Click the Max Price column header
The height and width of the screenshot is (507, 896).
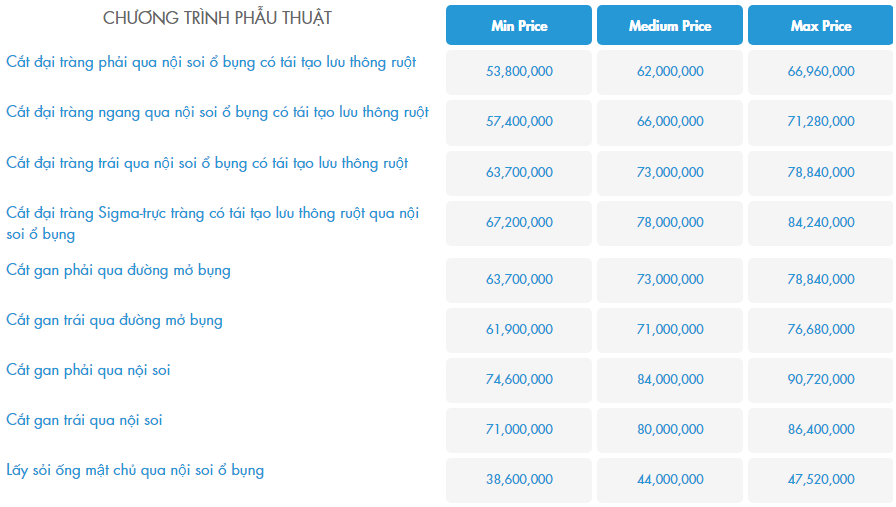click(821, 26)
